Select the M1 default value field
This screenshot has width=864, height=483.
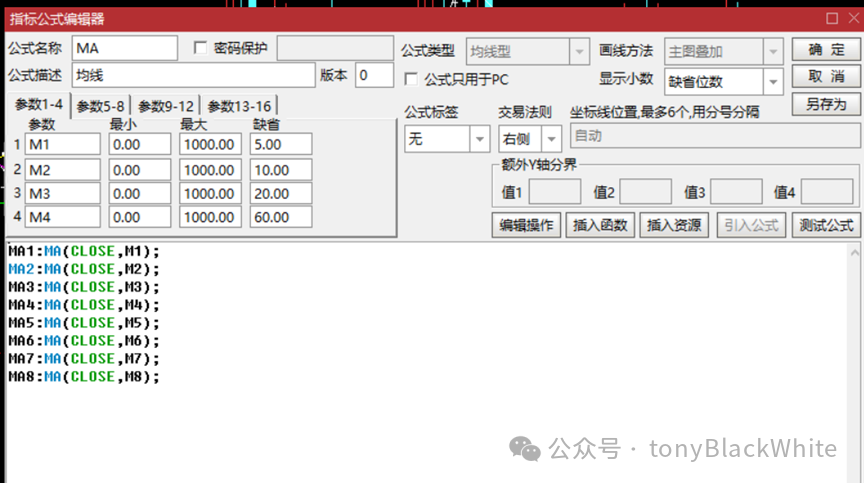click(280, 144)
